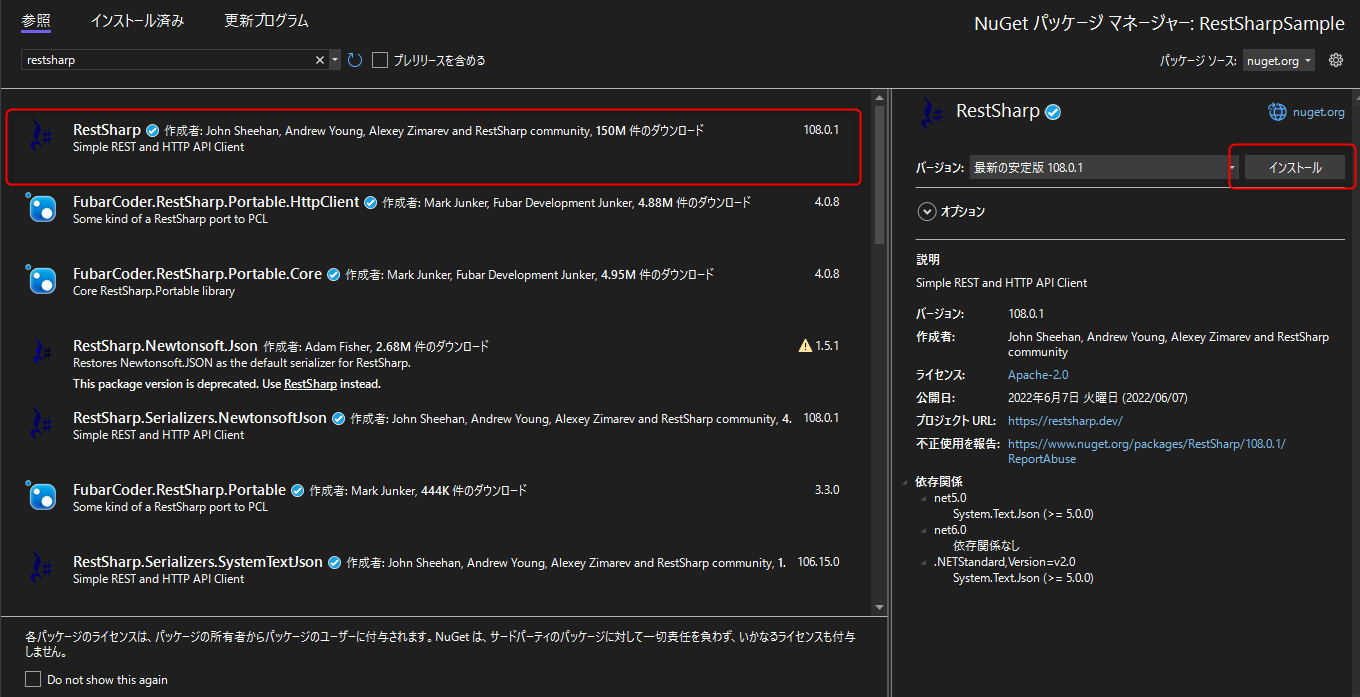1360x697 pixels.
Task: Click the RestSharp logo in the details header
Action: (931, 113)
